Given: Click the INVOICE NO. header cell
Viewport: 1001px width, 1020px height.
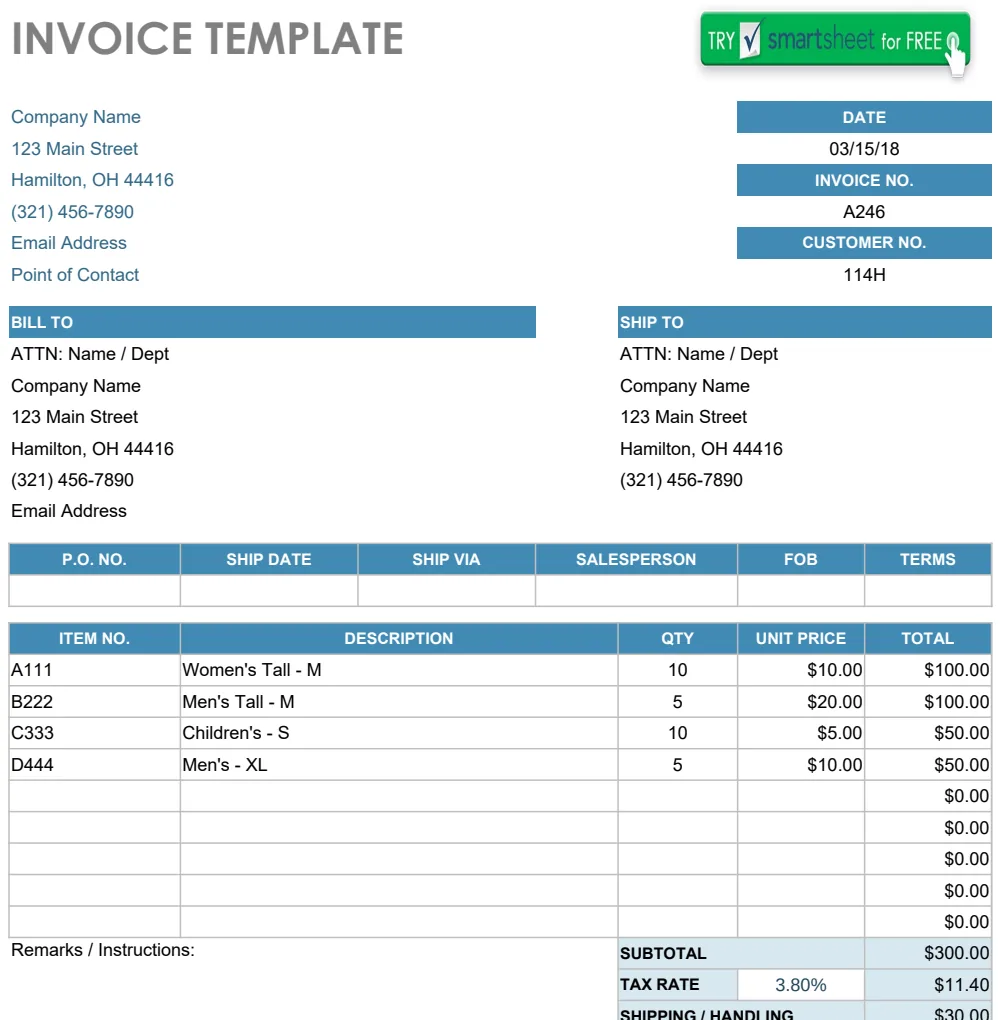Looking at the screenshot, I should pos(864,180).
